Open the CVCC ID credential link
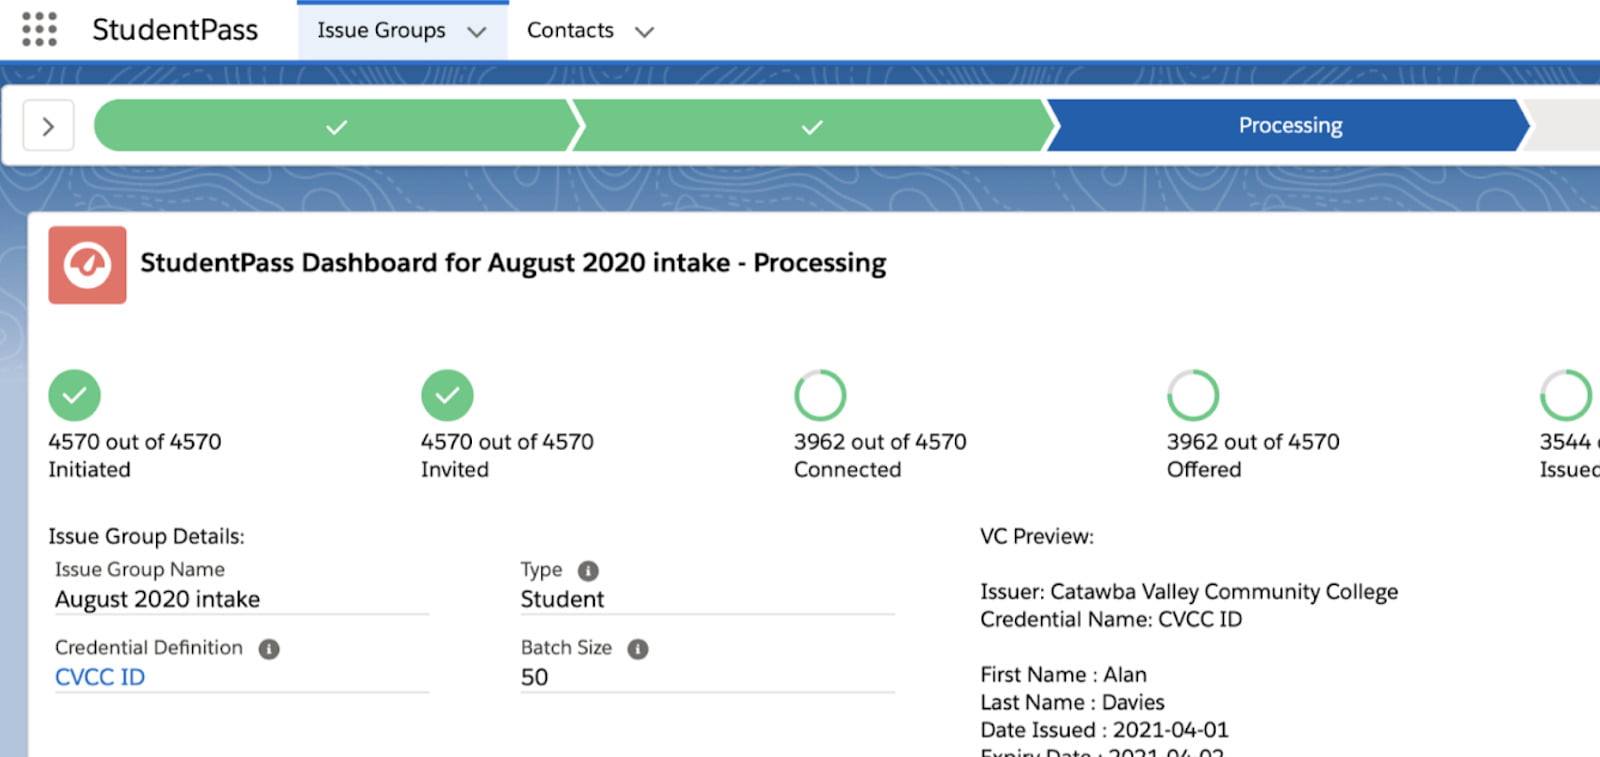 click(x=100, y=677)
